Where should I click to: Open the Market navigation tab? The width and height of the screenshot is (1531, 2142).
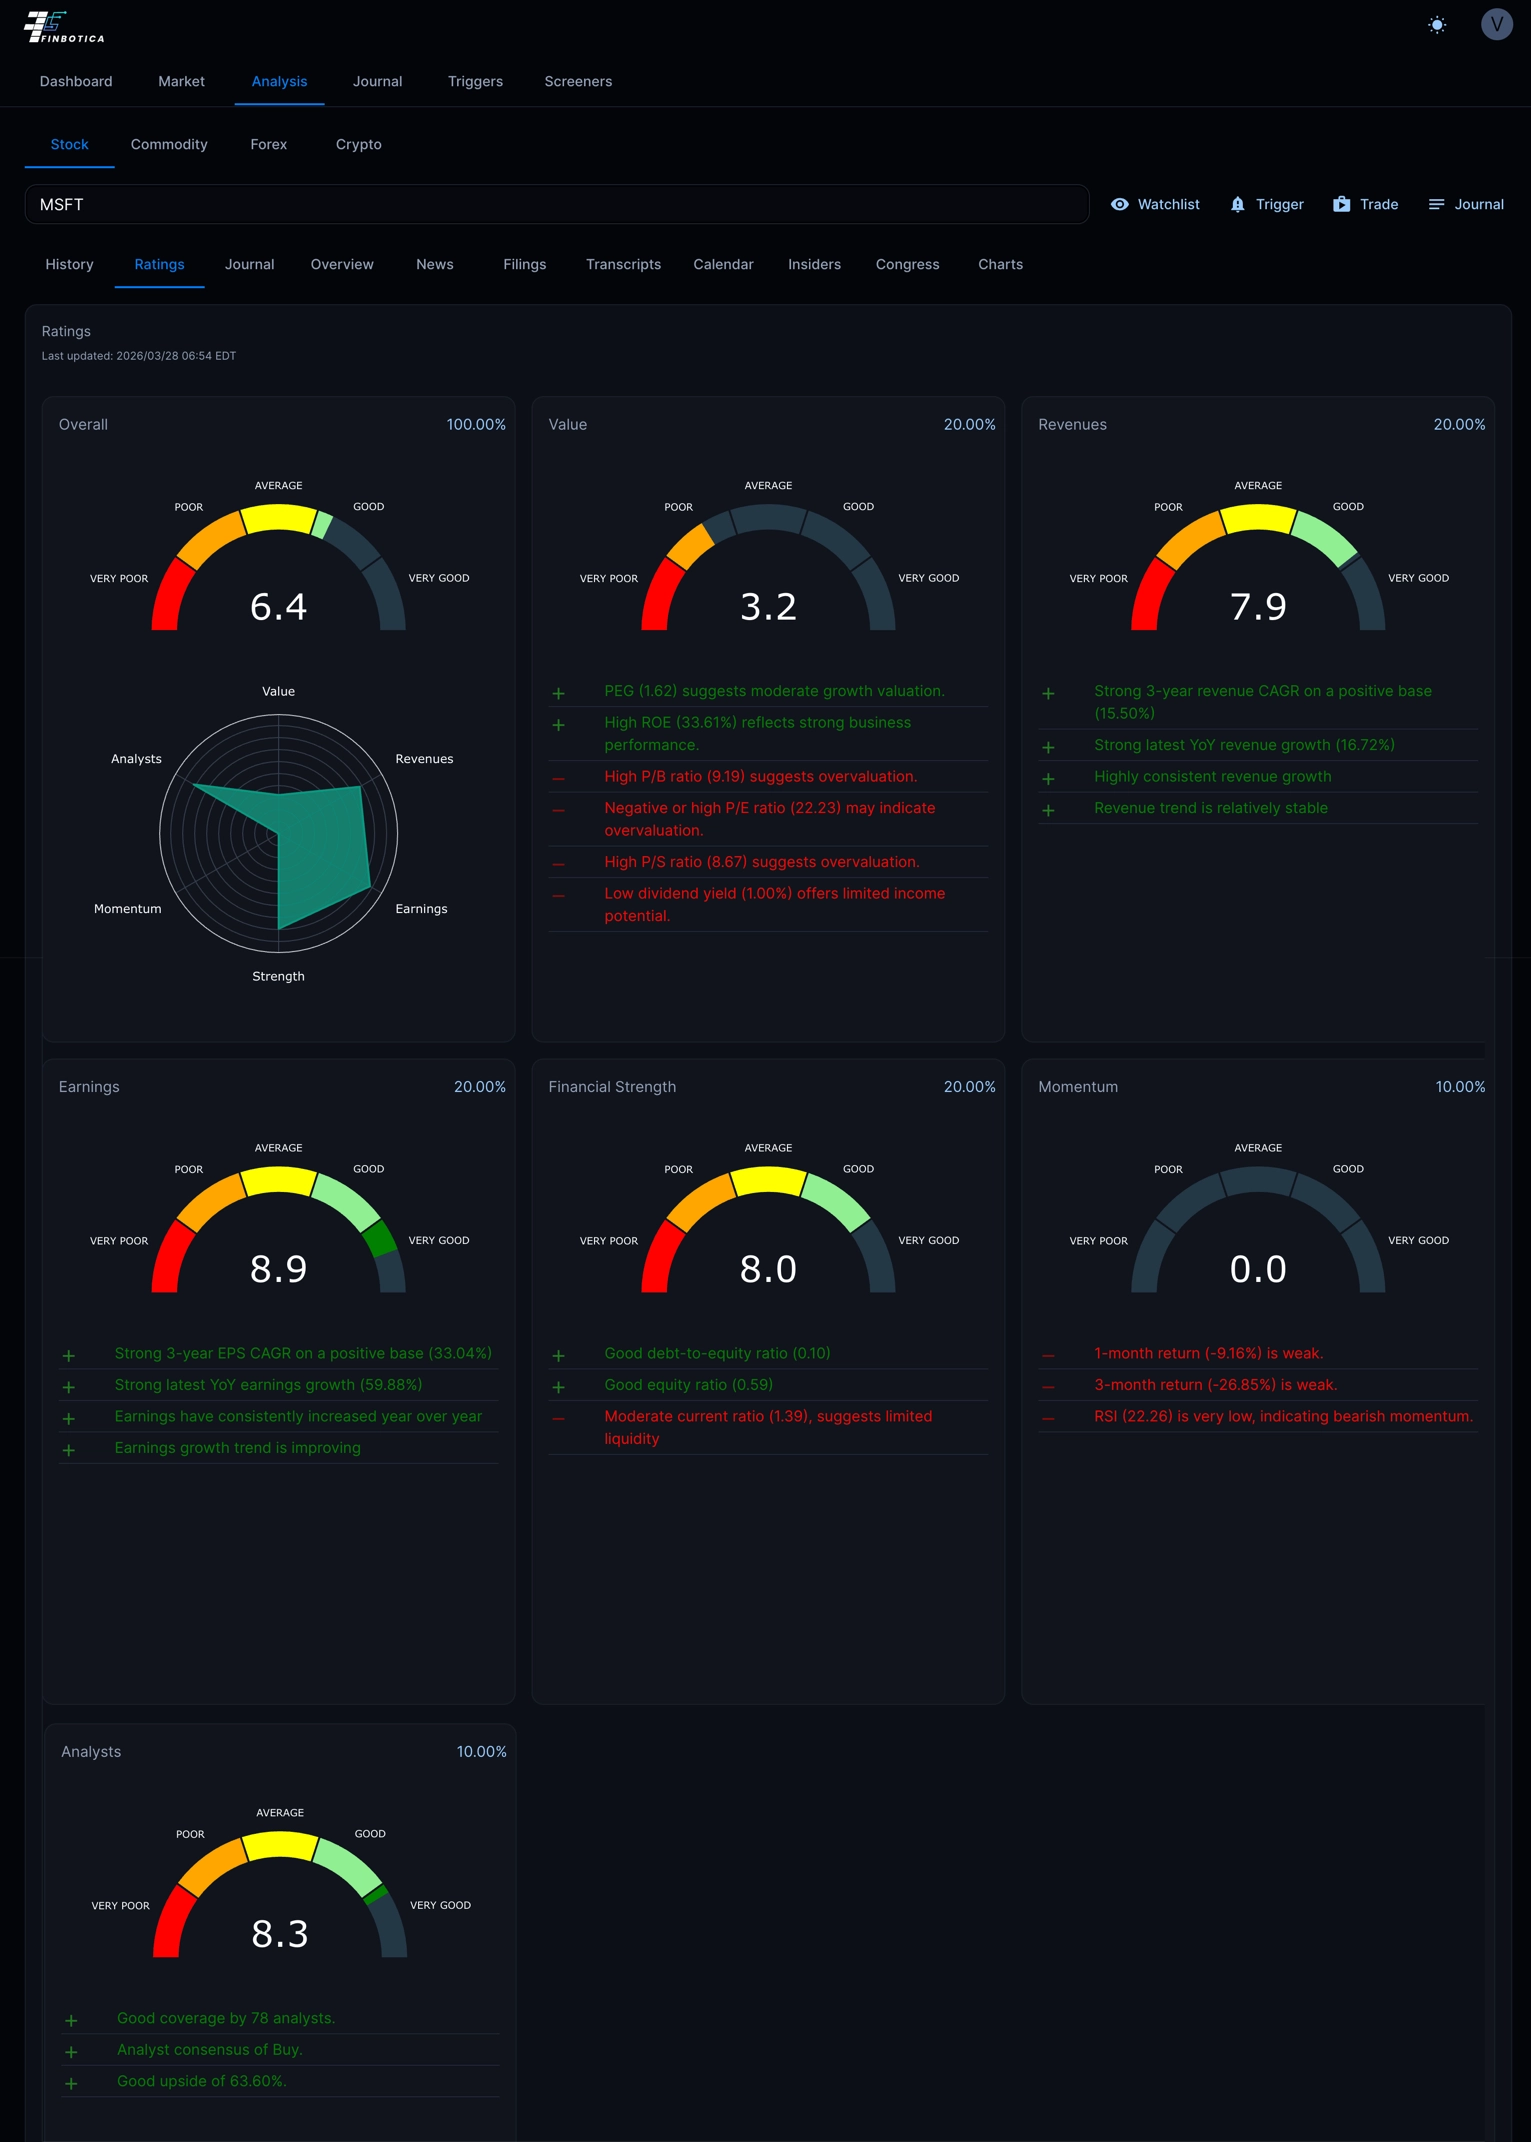coord(181,81)
